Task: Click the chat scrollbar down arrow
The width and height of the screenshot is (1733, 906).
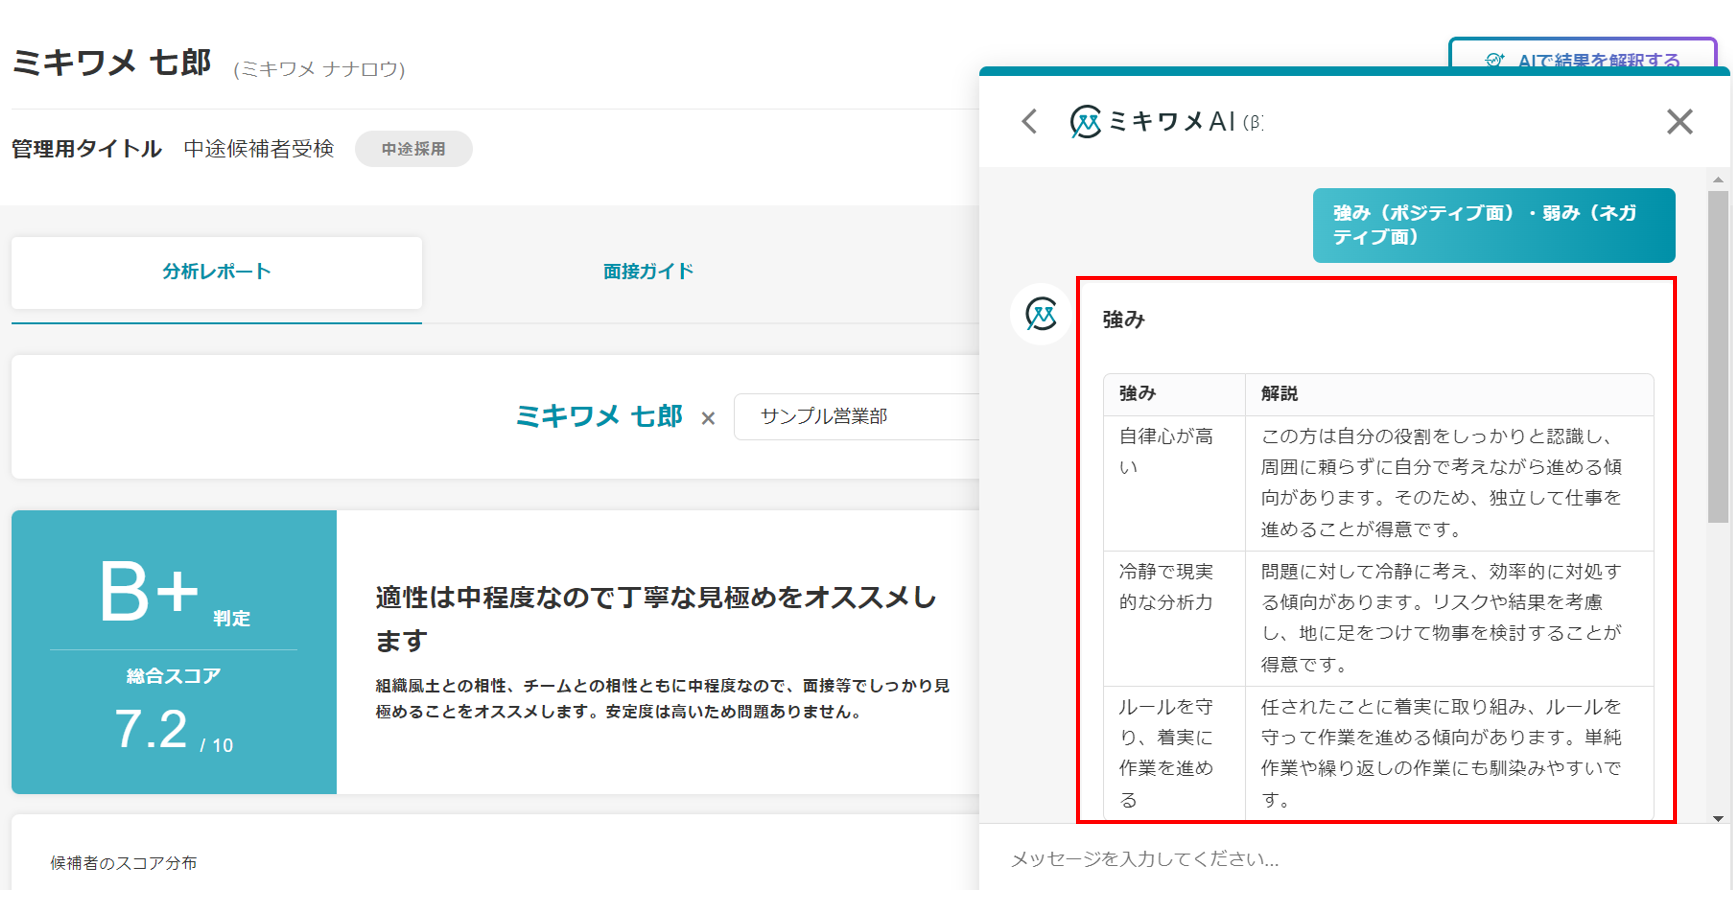Action: tap(1718, 818)
